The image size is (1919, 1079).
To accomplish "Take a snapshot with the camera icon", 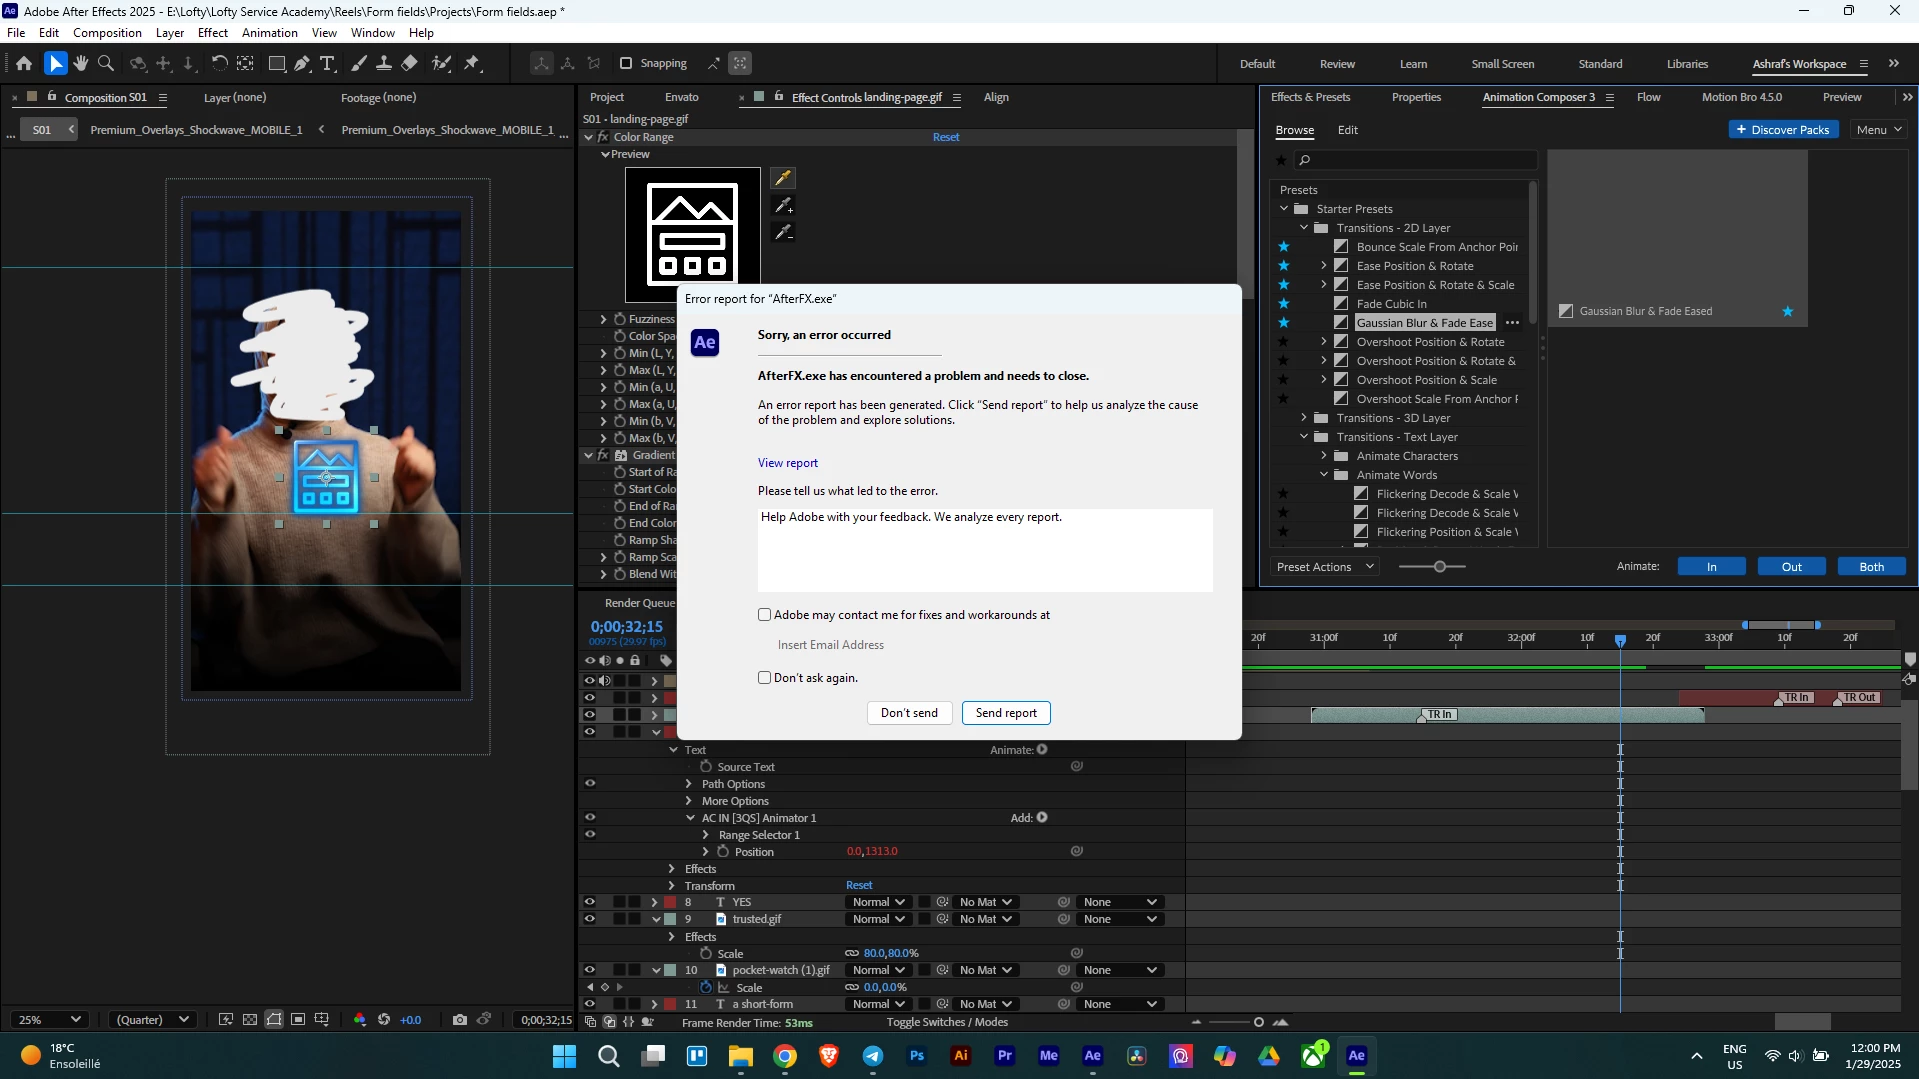I will coord(459,1020).
